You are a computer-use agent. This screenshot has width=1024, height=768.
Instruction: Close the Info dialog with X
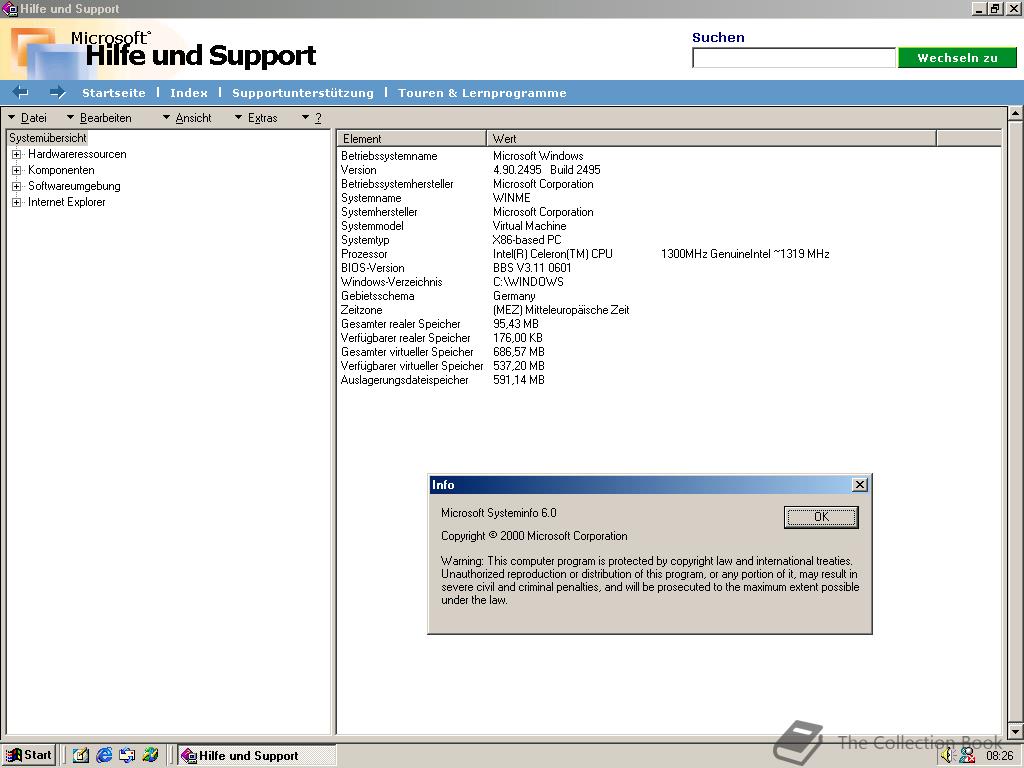click(x=860, y=485)
